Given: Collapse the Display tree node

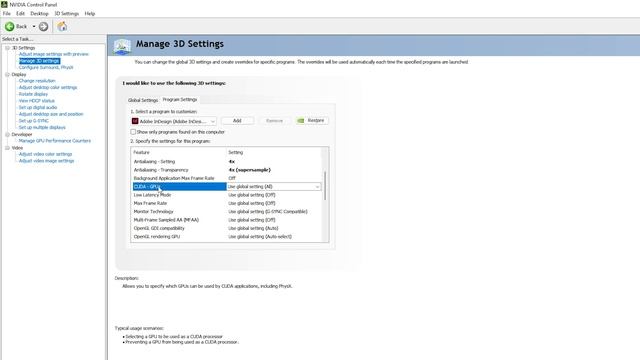Looking at the screenshot, I should click(x=7, y=74).
